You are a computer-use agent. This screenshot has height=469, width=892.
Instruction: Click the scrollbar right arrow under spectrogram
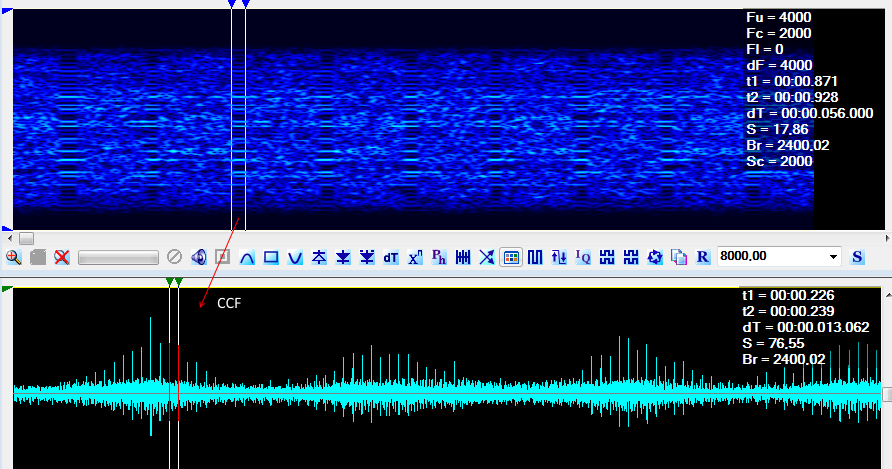coord(887,238)
